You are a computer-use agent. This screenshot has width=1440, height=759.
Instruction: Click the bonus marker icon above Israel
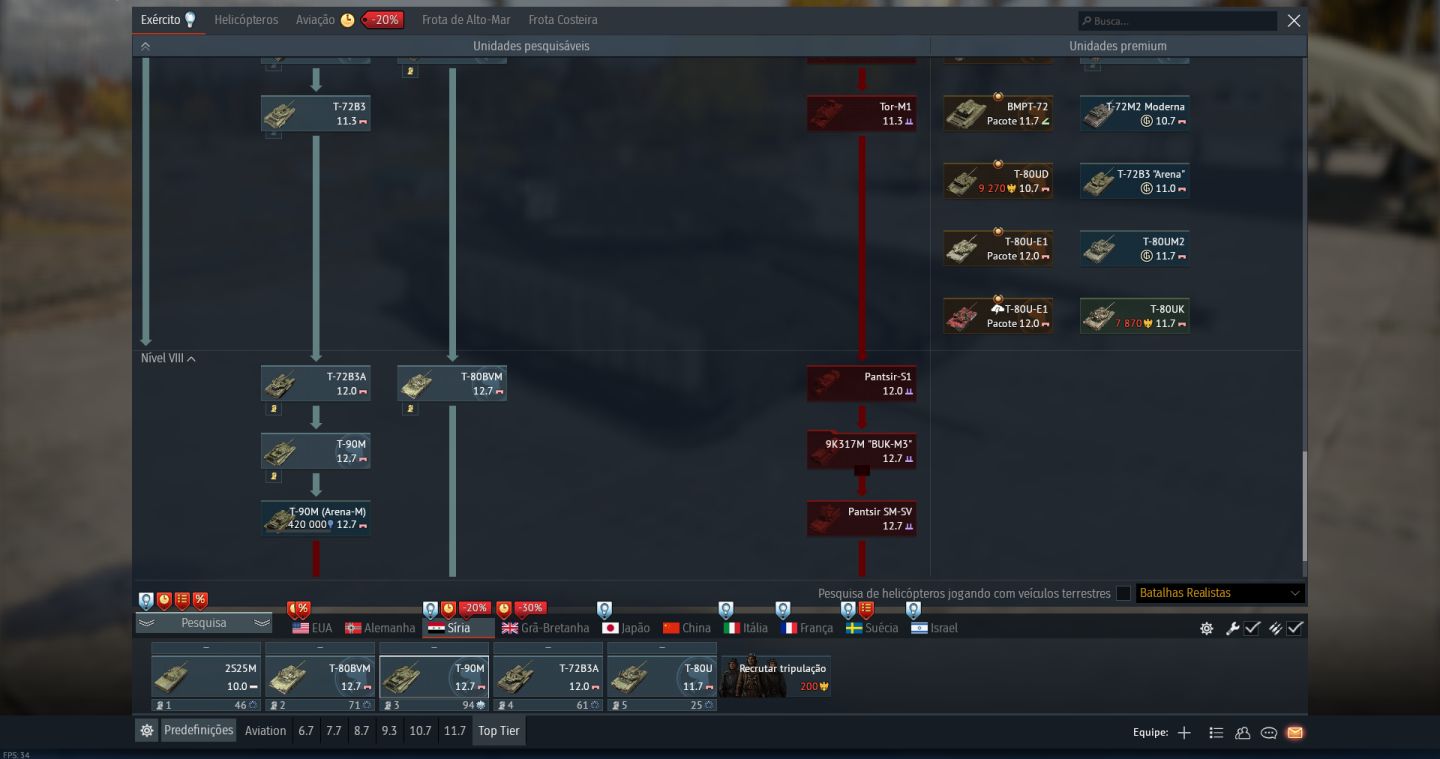tap(913, 609)
